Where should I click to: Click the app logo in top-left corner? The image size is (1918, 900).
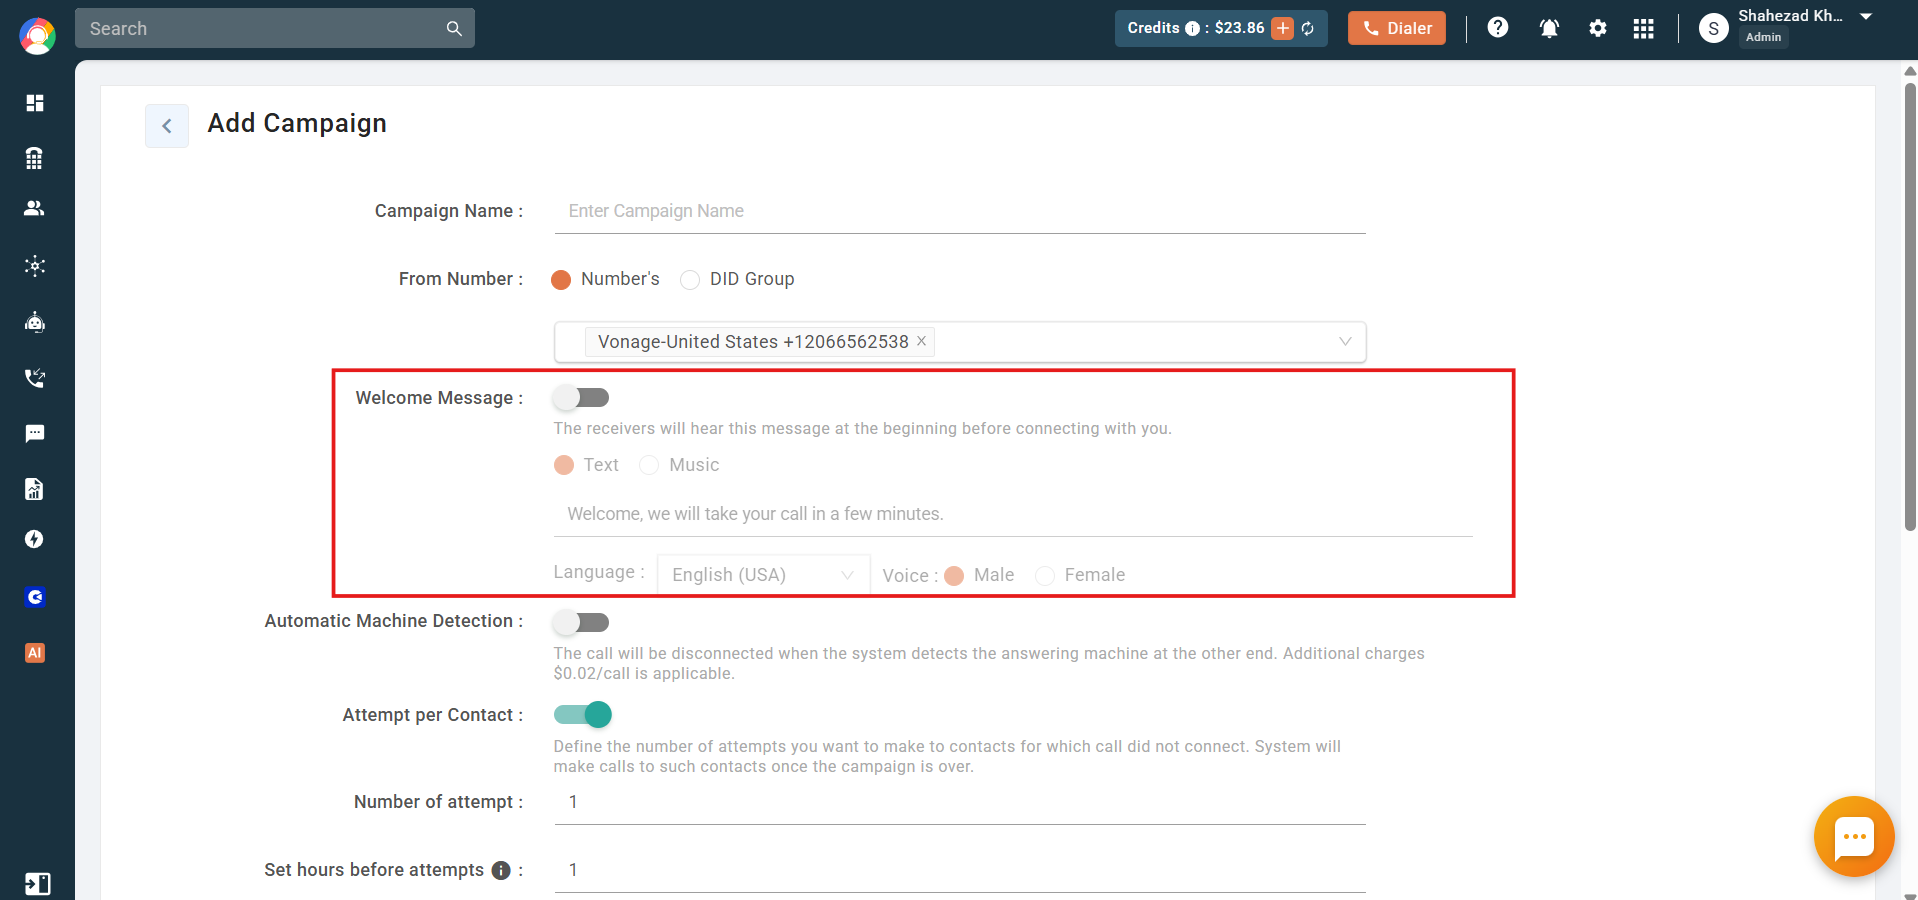(x=37, y=36)
